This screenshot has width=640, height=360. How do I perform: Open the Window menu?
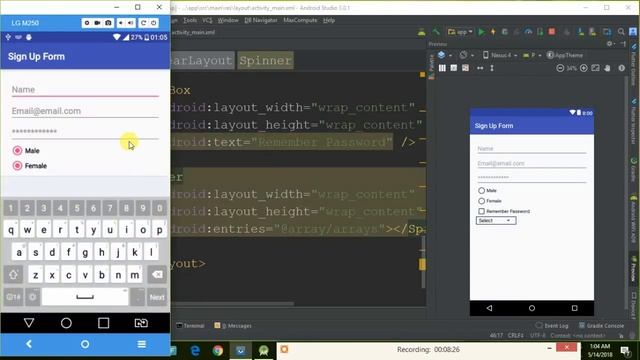(x=228, y=20)
